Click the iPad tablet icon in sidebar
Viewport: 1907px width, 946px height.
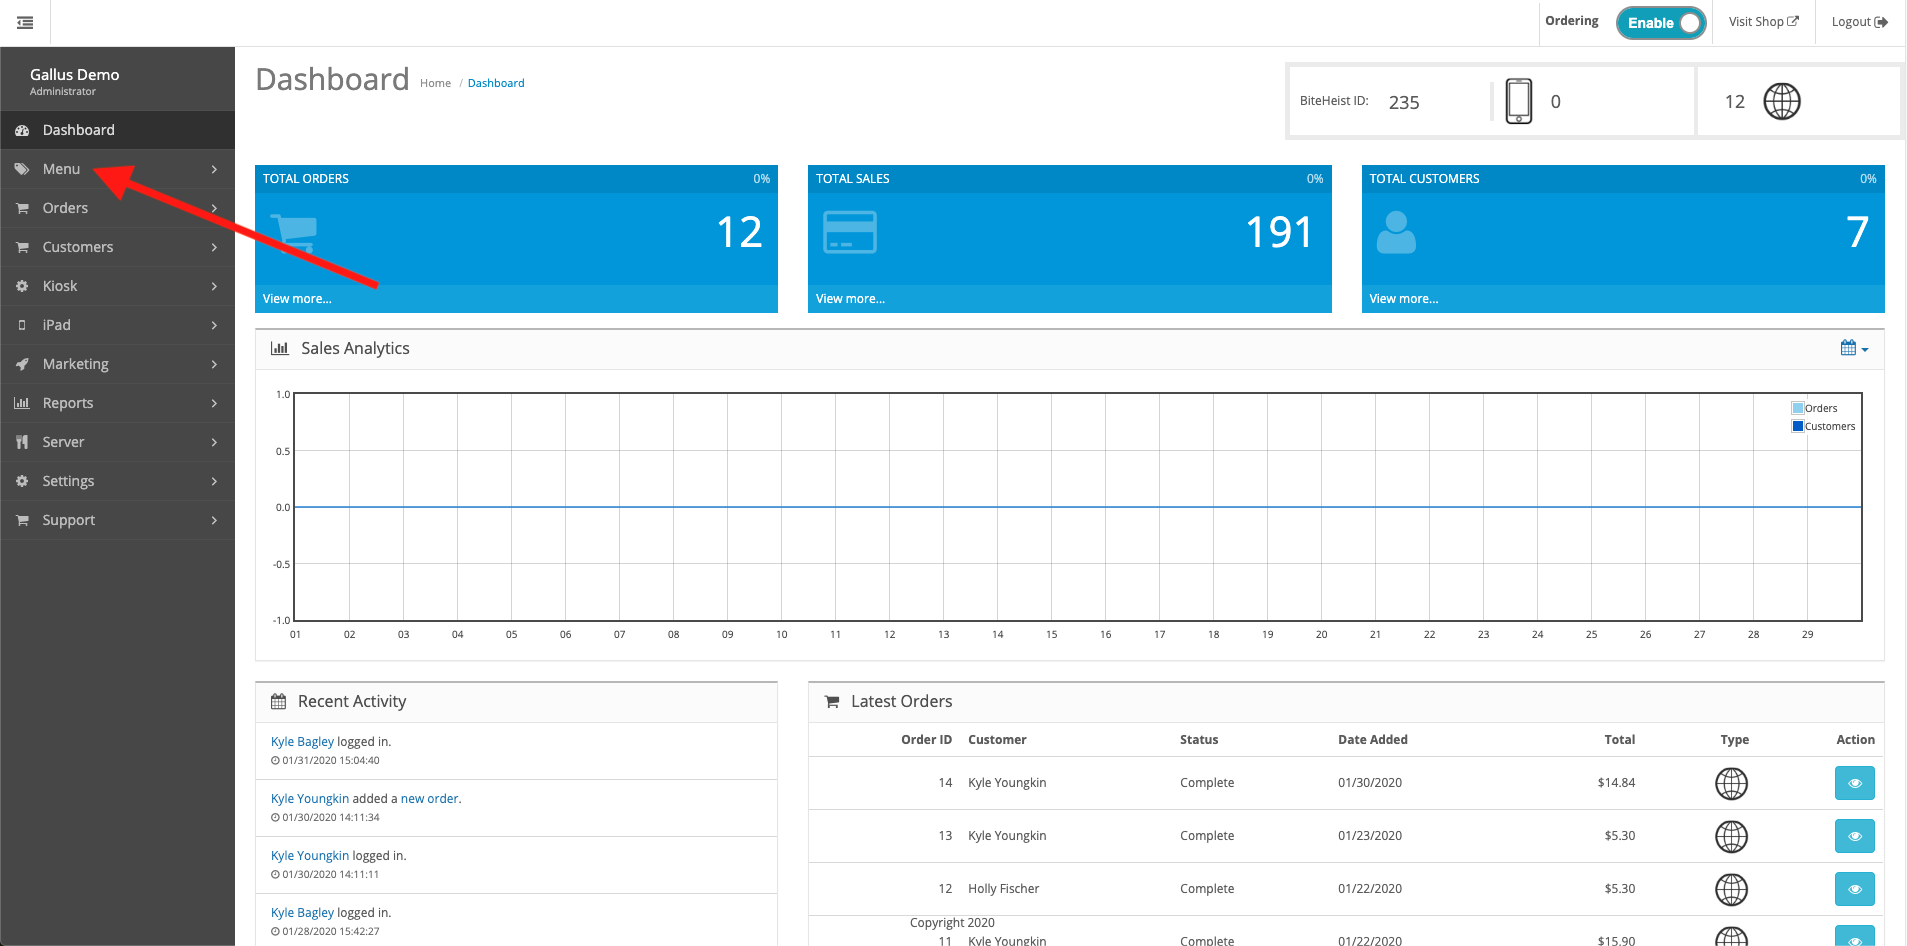(x=22, y=326)
